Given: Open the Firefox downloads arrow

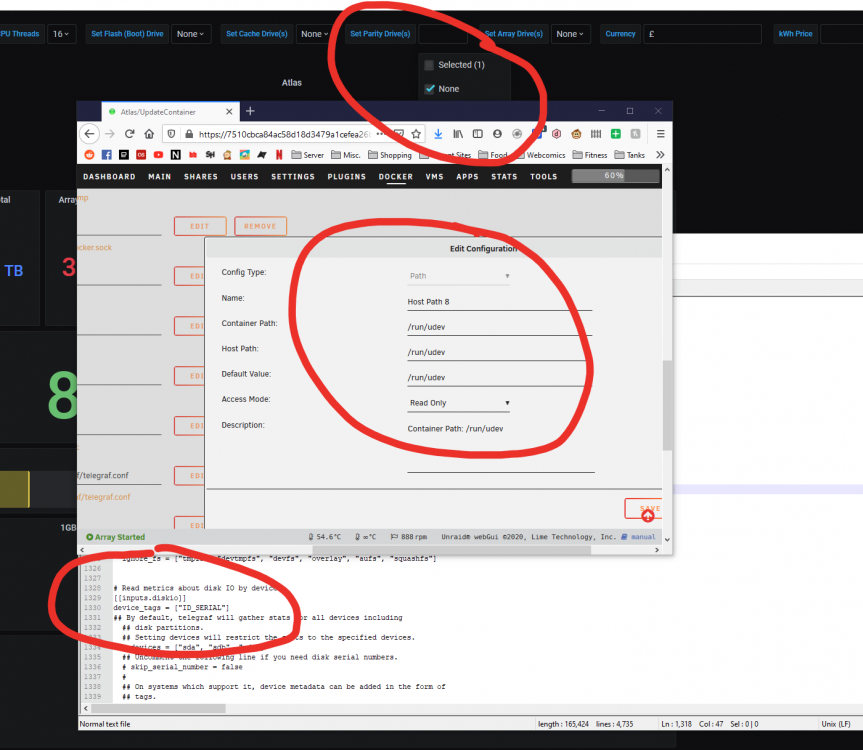Looking at the screenshot, I should 438,134.
